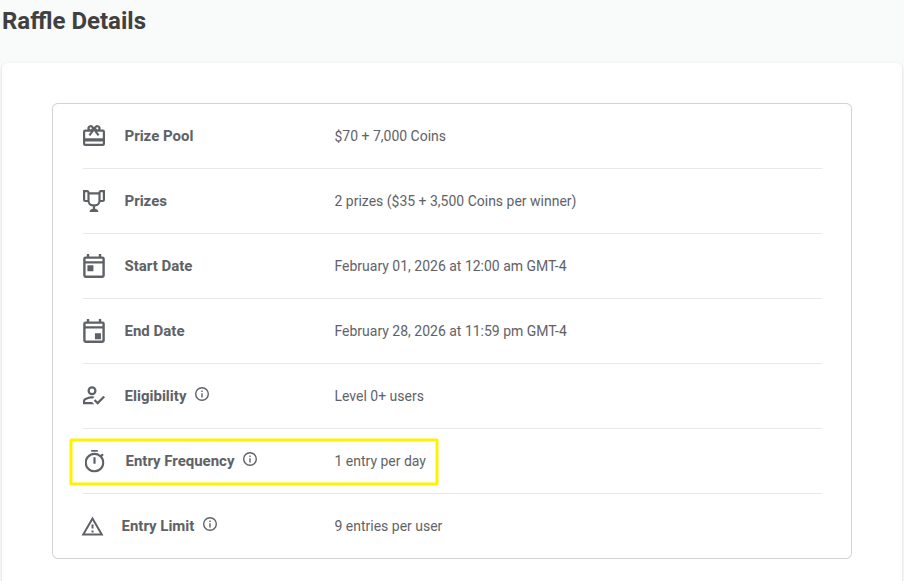This screenshot has width=904, height=581.
Task: Open the info tooltip beside Entry Limit
Action: 210,525
